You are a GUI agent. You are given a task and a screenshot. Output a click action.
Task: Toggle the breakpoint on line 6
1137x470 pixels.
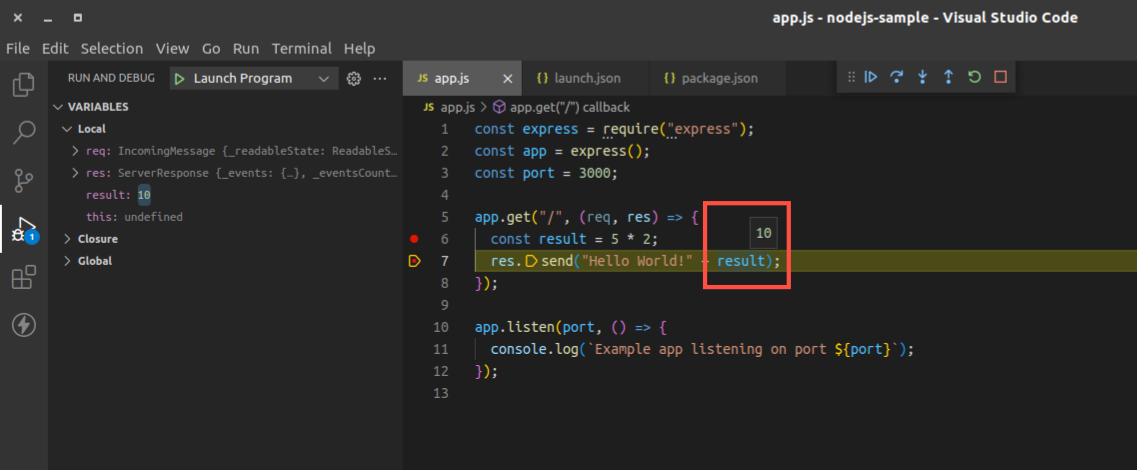(x=414, y=239)
